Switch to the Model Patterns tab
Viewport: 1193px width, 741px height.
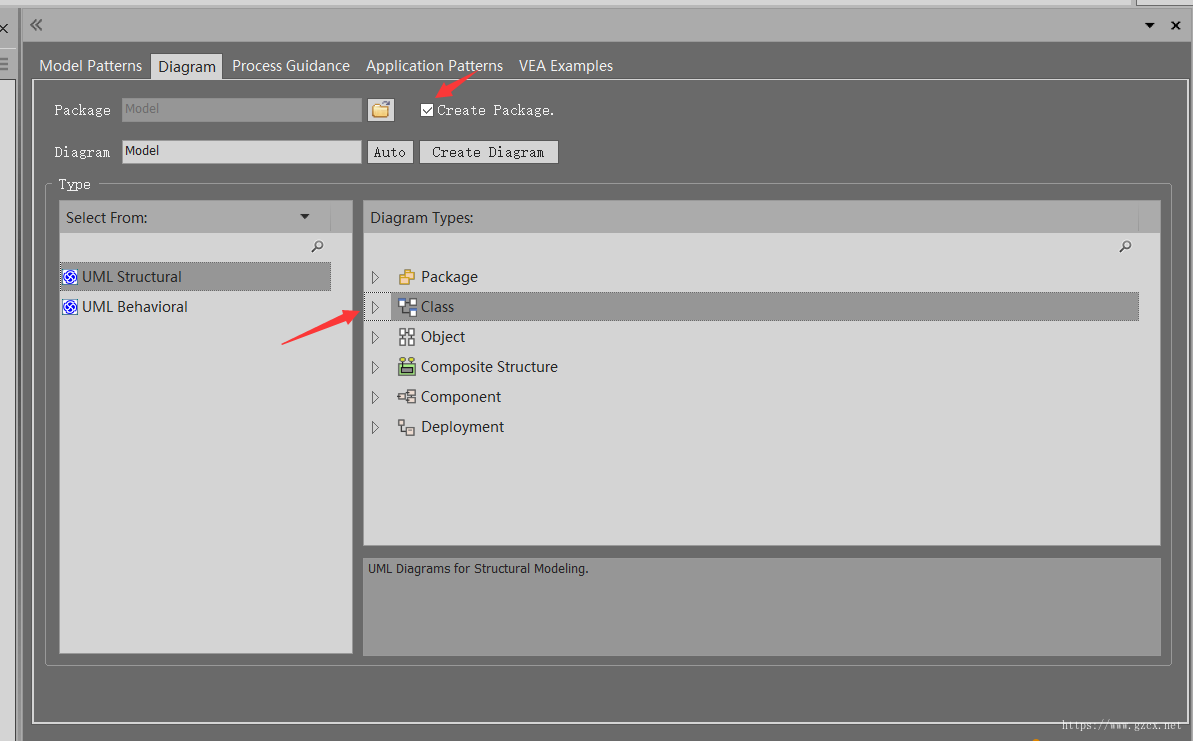coord(90,66)
